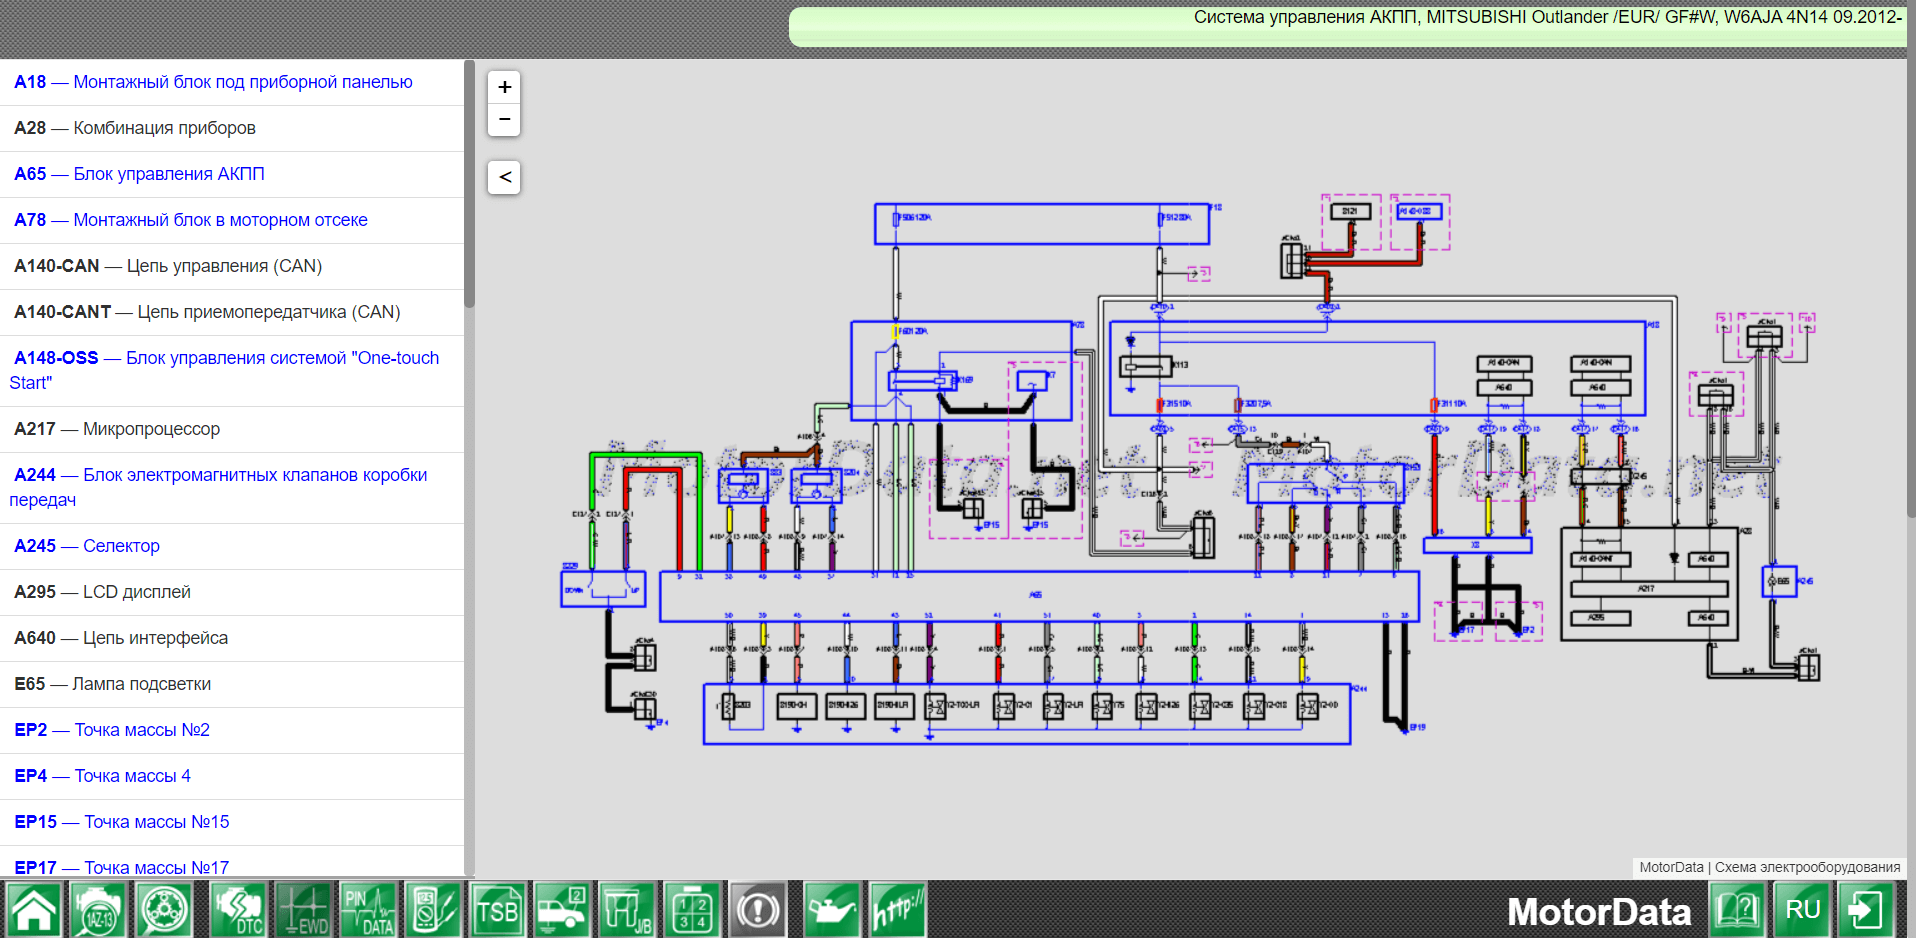Collapse the component list with '<' button
This screenshot has width=1916, height=938.
505,177
